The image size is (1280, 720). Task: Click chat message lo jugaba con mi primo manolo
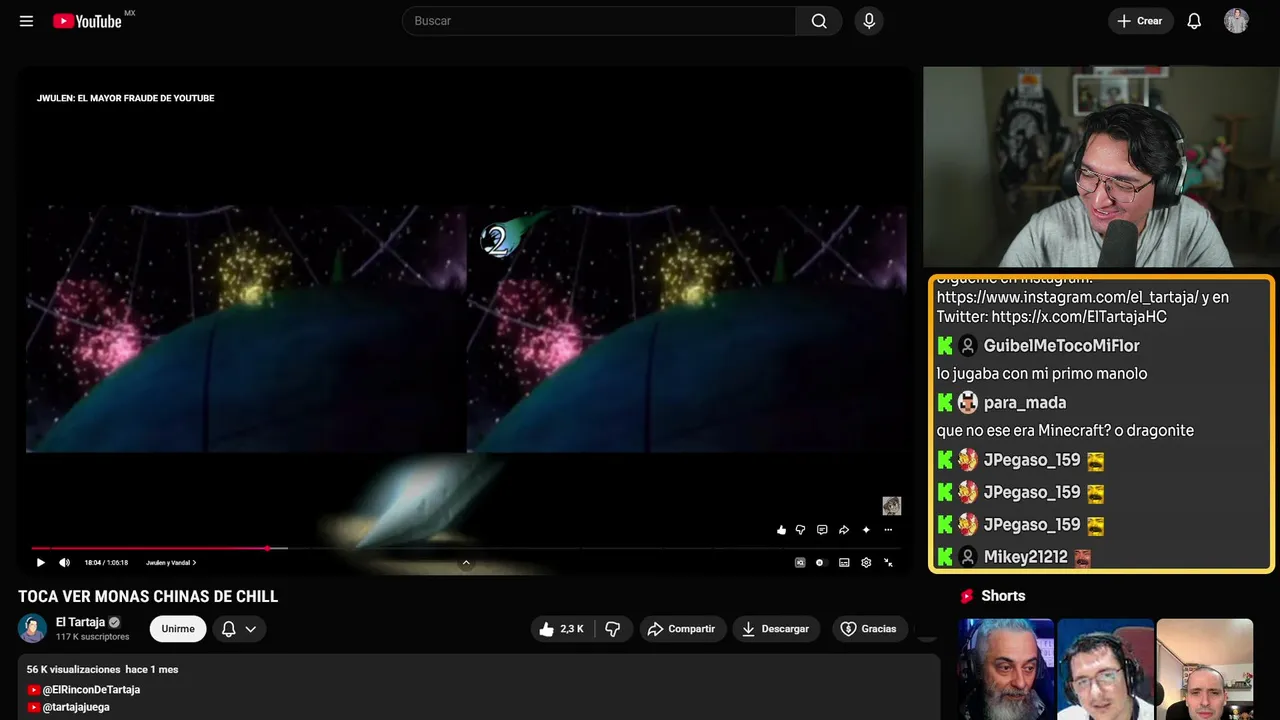[1042, 374]
